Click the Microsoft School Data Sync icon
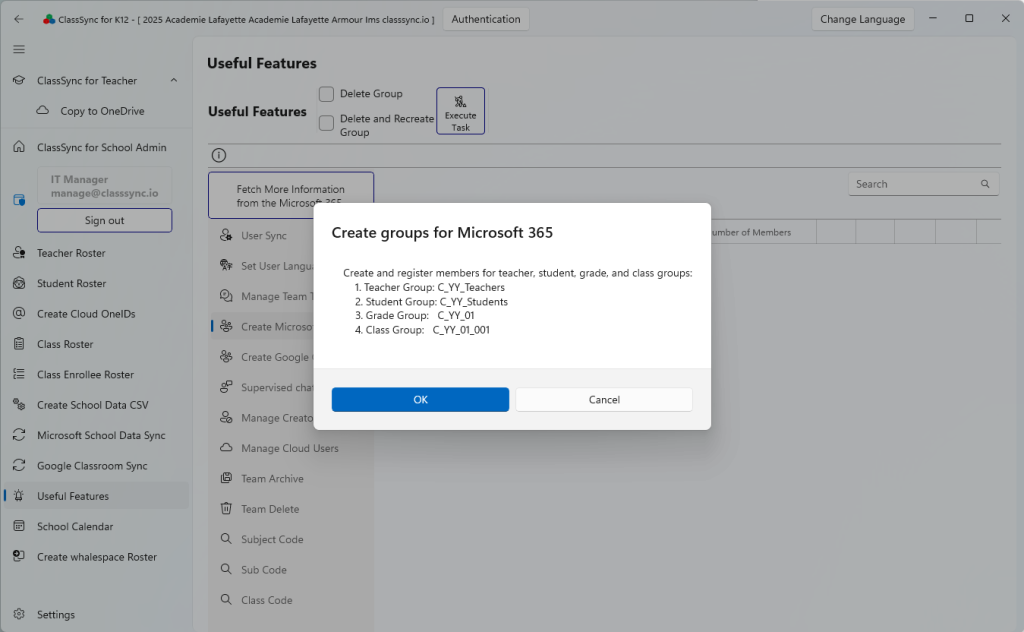 pyautogui.click(x=19, y=435)
